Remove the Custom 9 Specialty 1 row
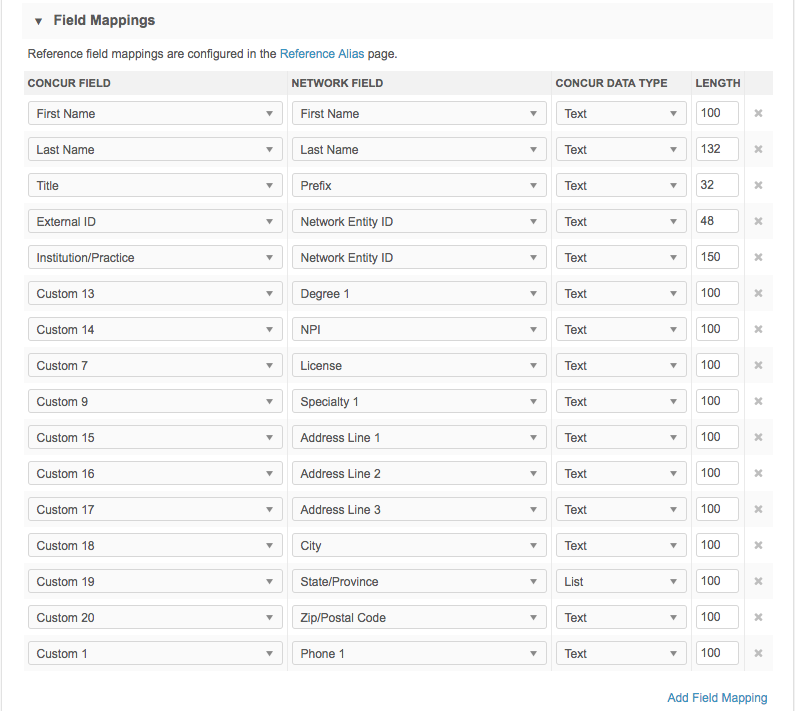The height and width of the screenshot is (711, 795). pos(758,402)
